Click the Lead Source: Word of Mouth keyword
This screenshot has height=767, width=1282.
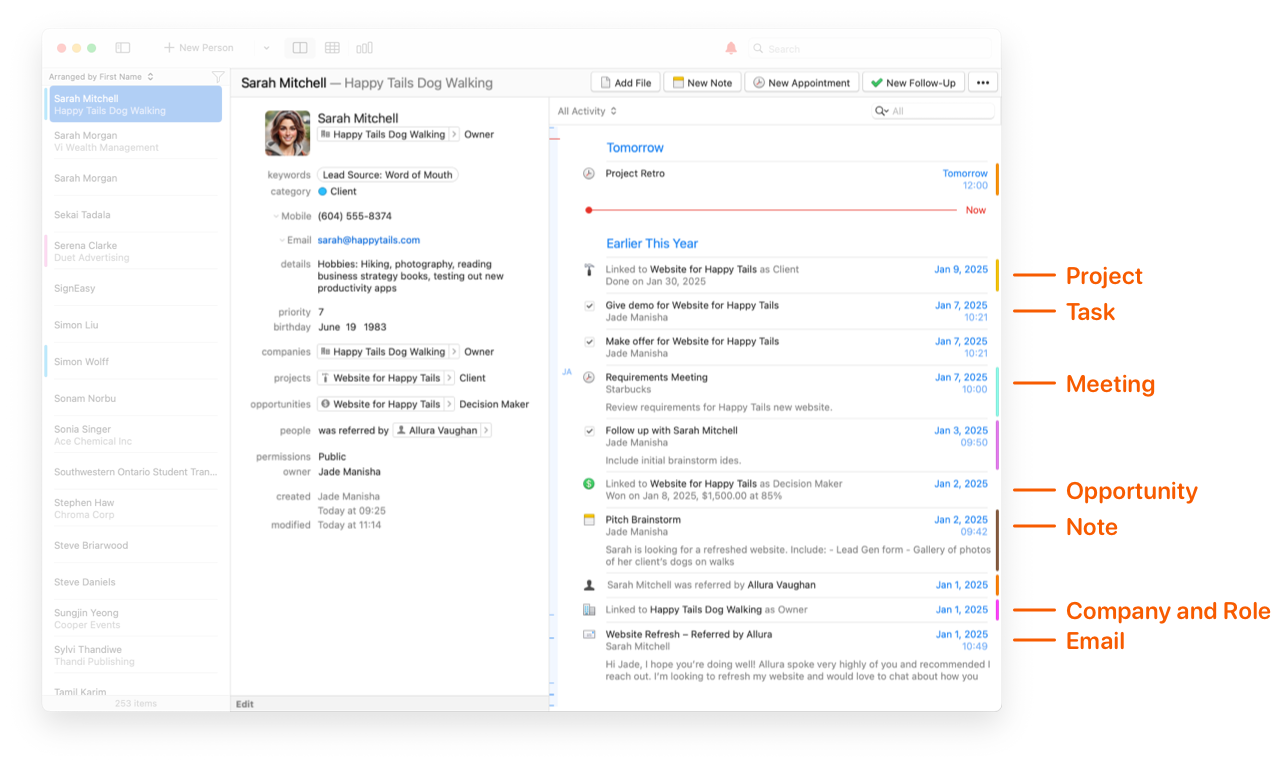click(x=387, y=174)
